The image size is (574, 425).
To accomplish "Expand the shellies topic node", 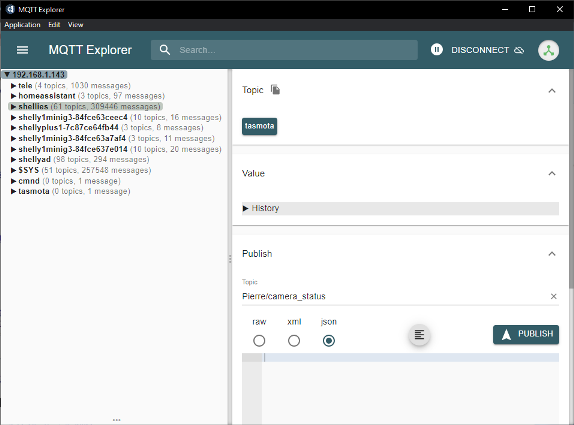I will 14,107.
